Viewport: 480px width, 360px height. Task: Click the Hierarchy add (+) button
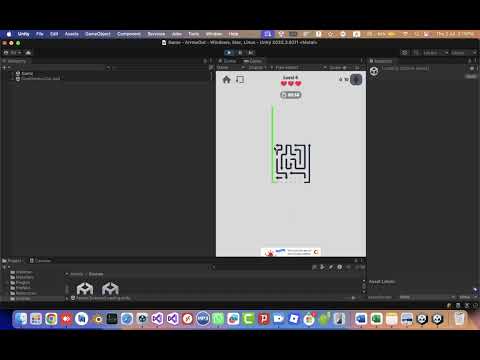click(x=5, y=68)
